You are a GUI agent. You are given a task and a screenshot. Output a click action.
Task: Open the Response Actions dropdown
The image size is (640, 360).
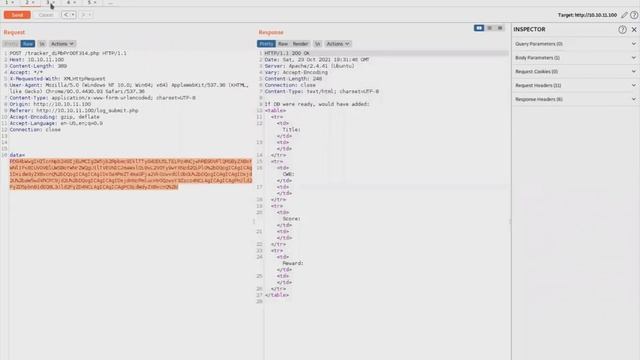[x=338, y=44]
